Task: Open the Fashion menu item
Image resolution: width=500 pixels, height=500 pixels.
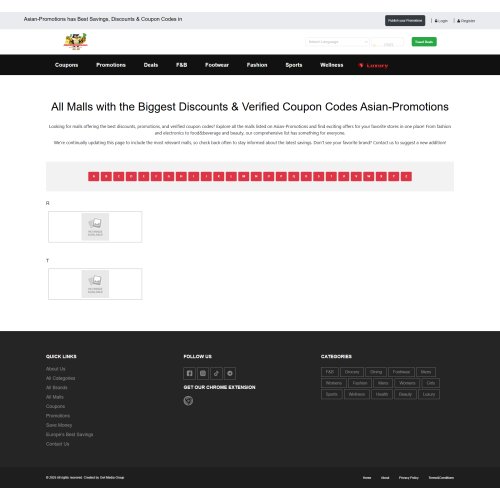Action: coord(257,65)
